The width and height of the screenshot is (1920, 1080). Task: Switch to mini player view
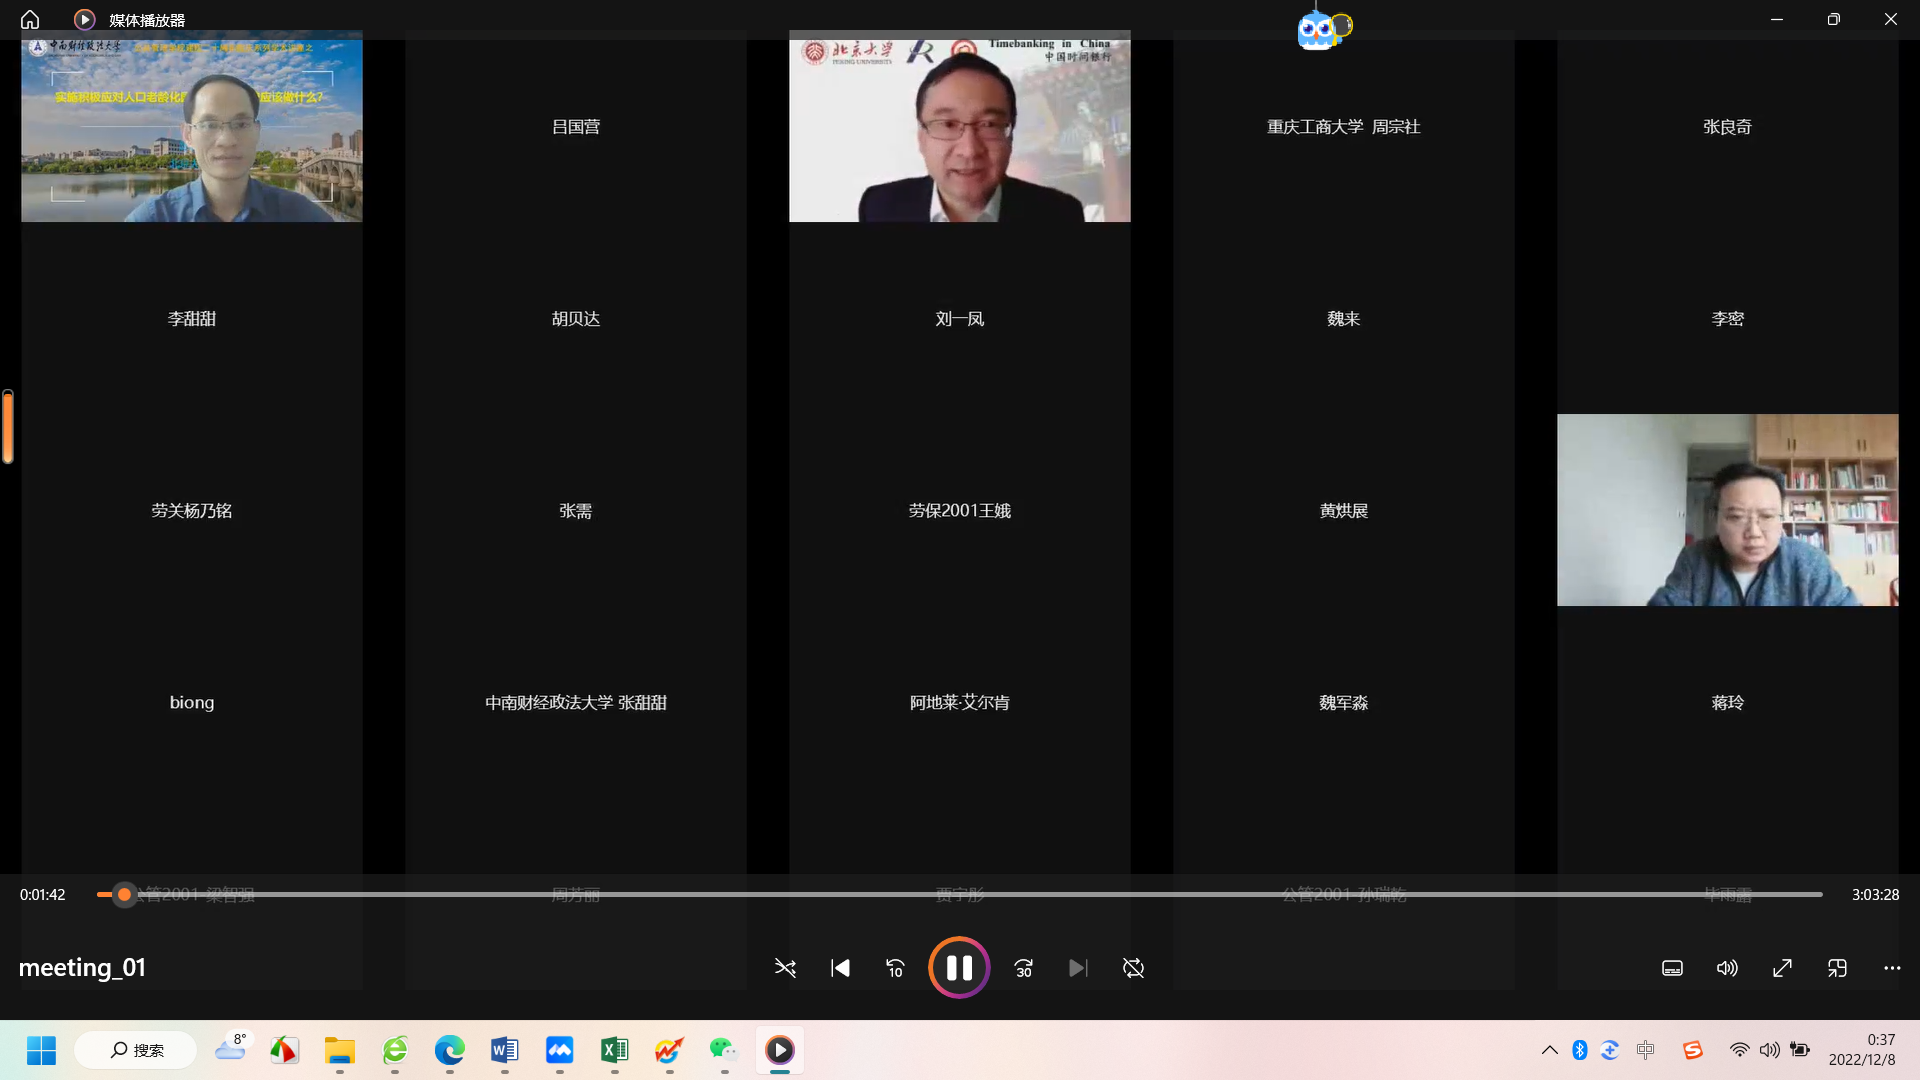tap(1837, 968)
